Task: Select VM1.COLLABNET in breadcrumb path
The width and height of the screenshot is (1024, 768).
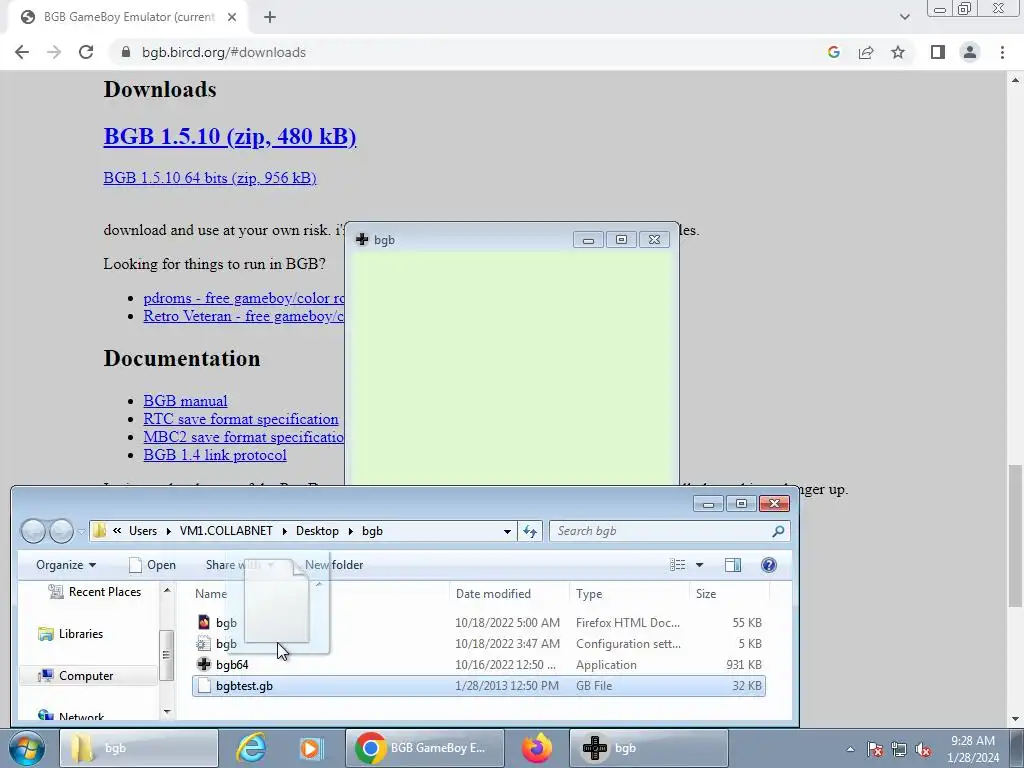Action: [226, 531]
